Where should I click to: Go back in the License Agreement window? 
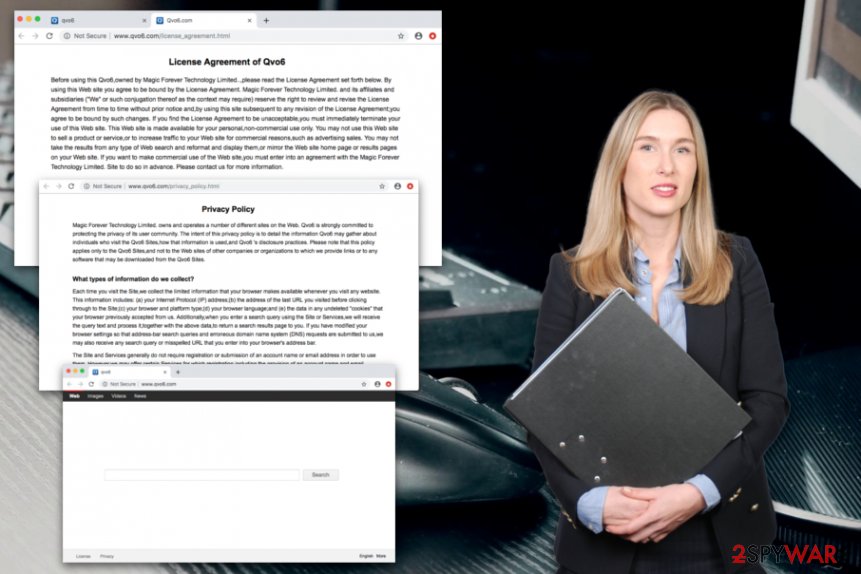21,36
